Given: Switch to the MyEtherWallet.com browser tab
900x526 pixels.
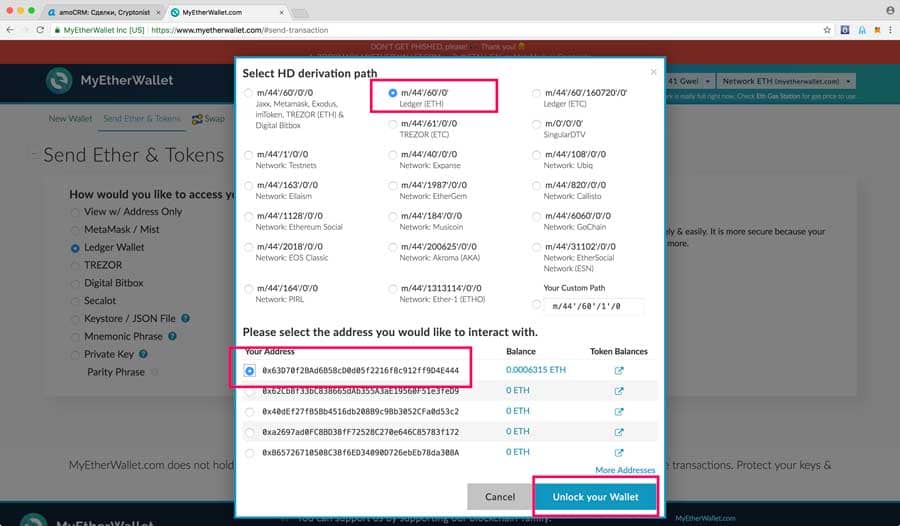Looking at the screenshot, I should coord(228,12).
